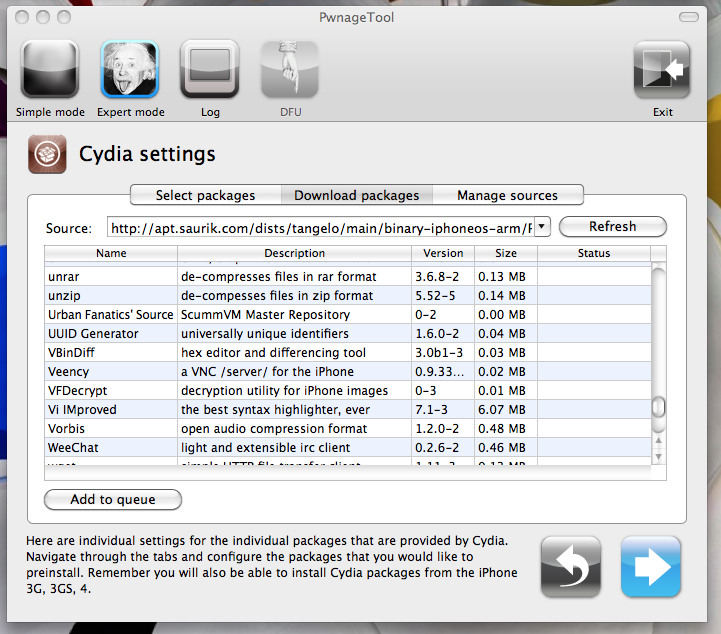721x634 pixels.
Task: Sort by Size column header
Action: coord(506,253)
